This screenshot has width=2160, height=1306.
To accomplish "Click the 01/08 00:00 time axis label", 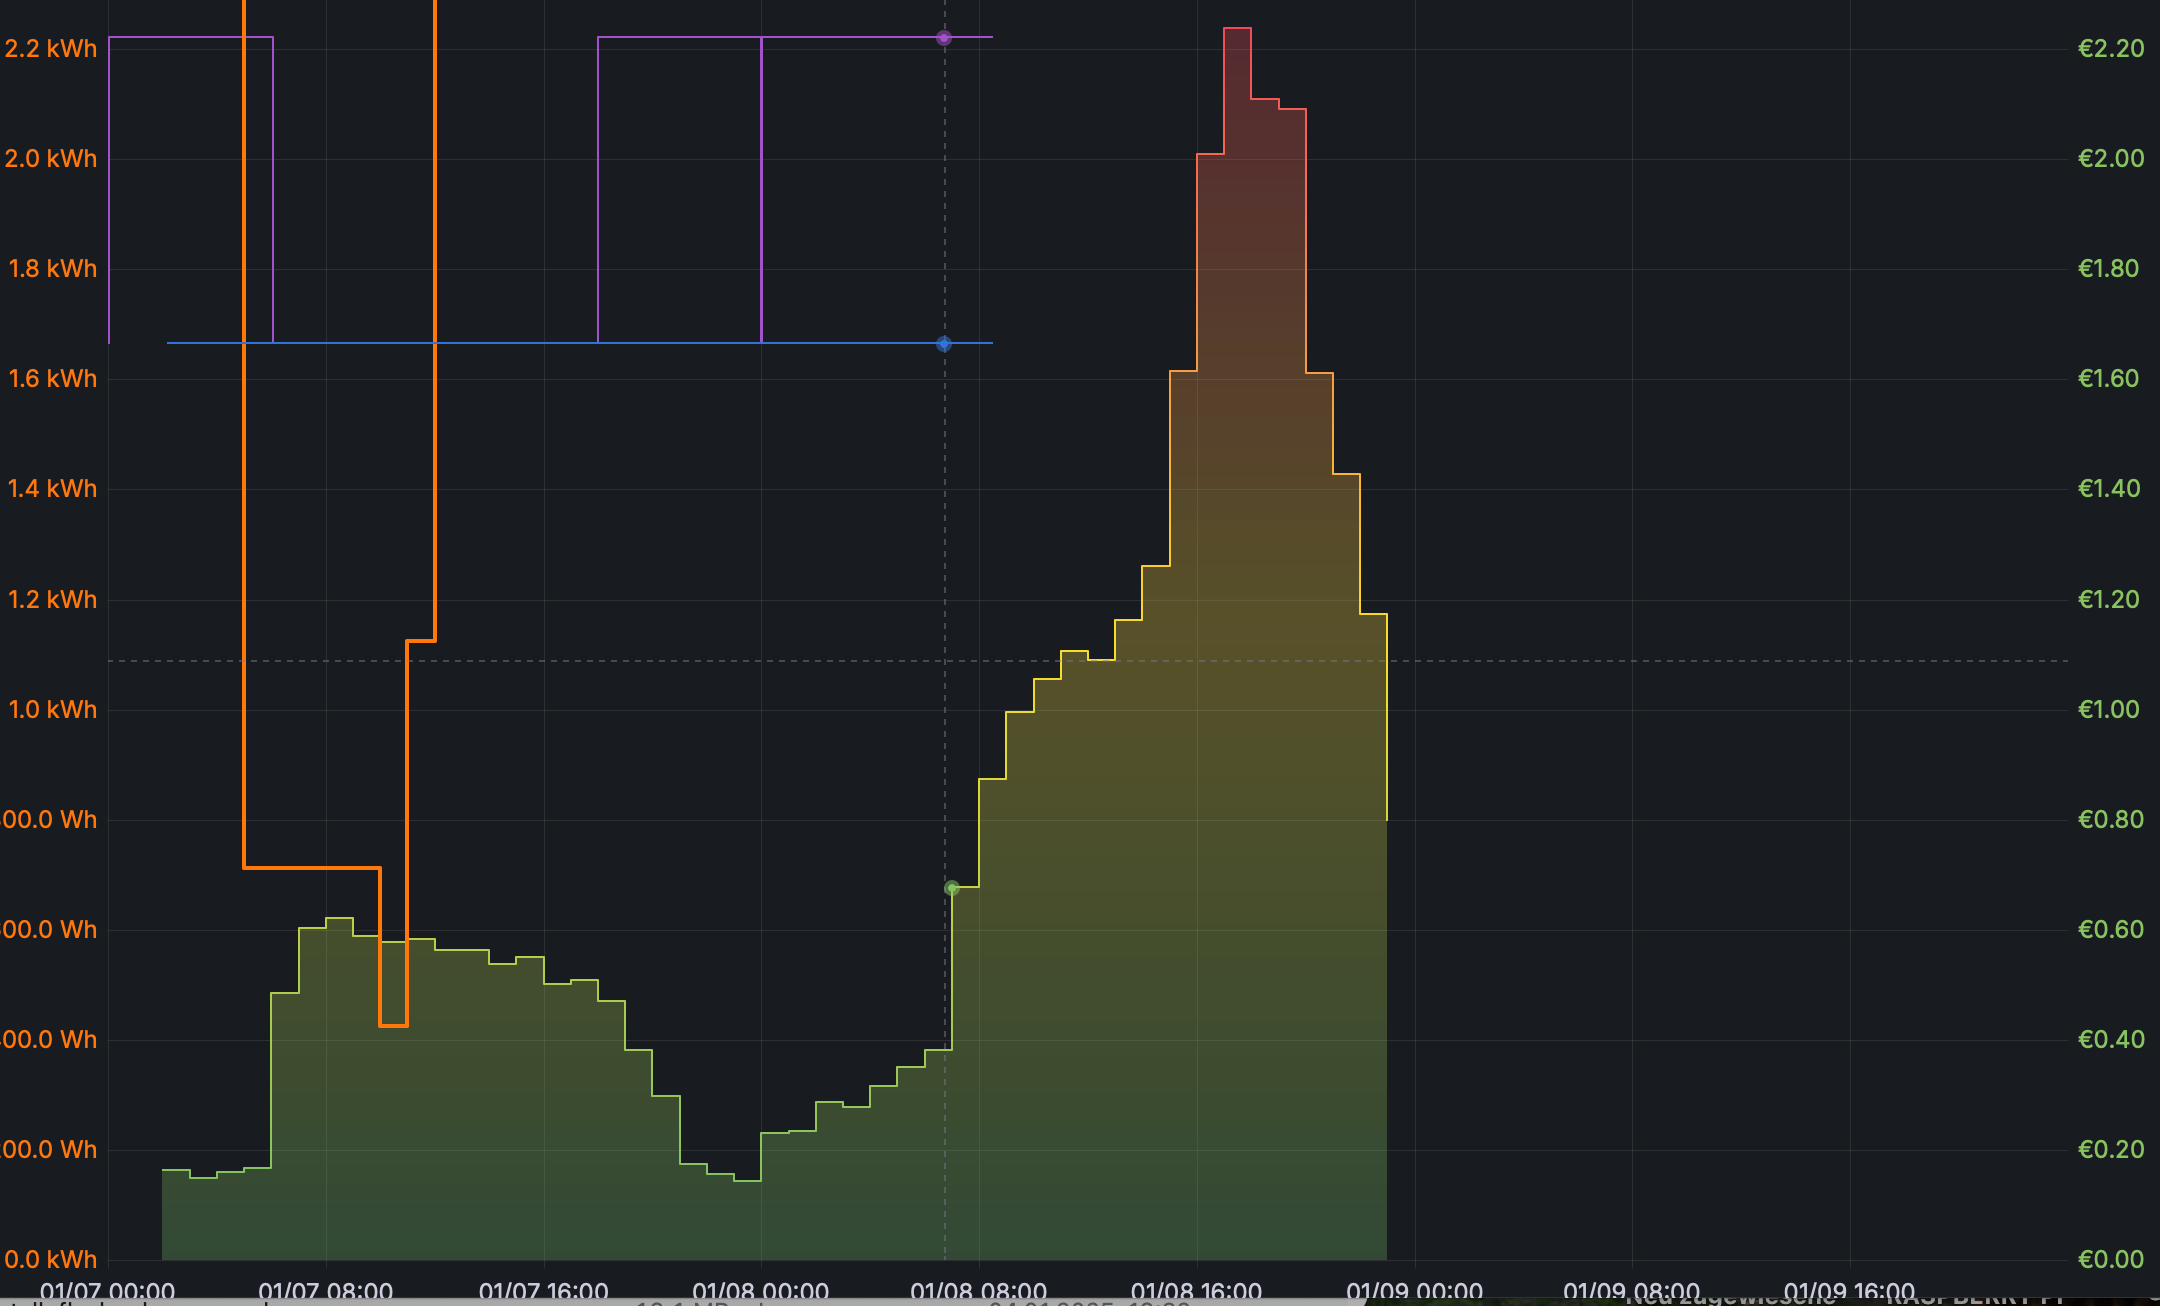I will click(760, 1291).
